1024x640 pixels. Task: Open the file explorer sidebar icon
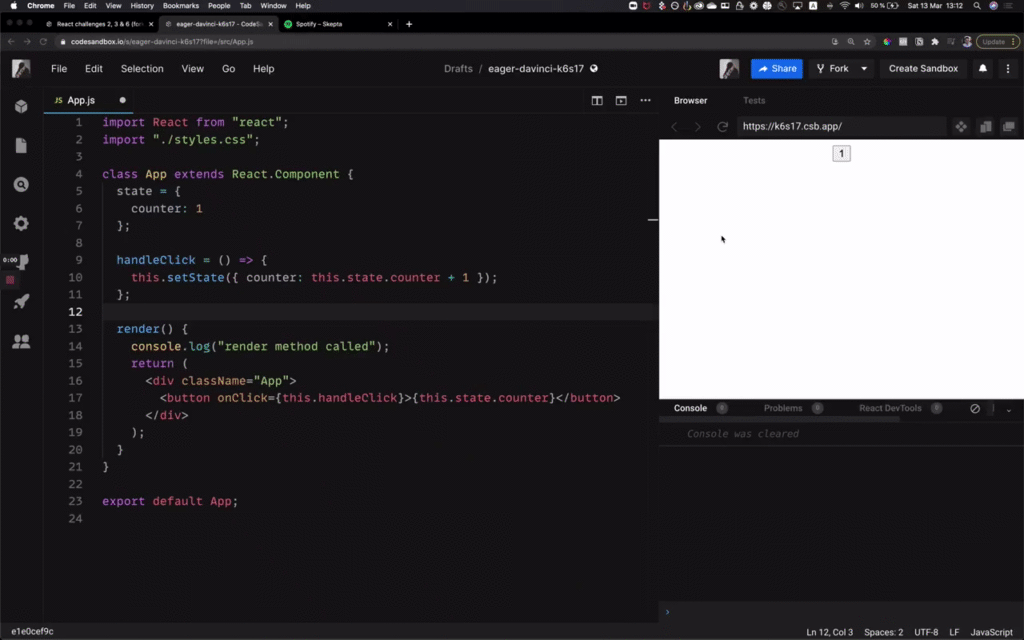coord(20,143)
